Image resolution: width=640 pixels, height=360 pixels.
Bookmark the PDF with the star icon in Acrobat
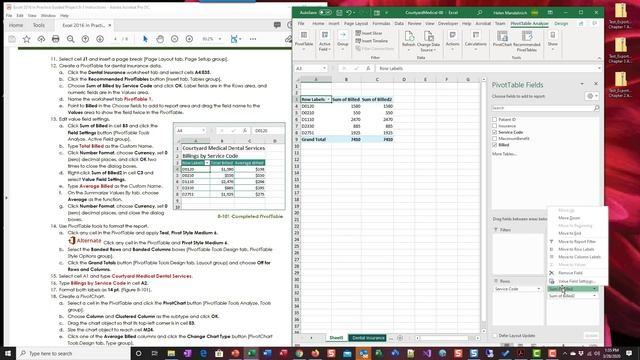(x=27, y=39)
